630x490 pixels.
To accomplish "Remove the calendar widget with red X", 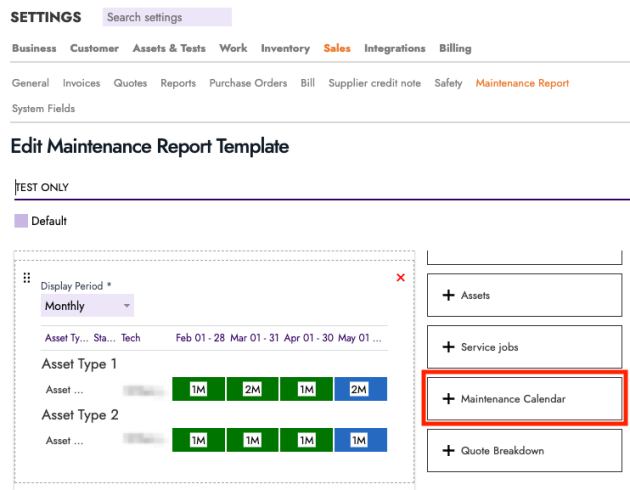I will tap(401, 278).
